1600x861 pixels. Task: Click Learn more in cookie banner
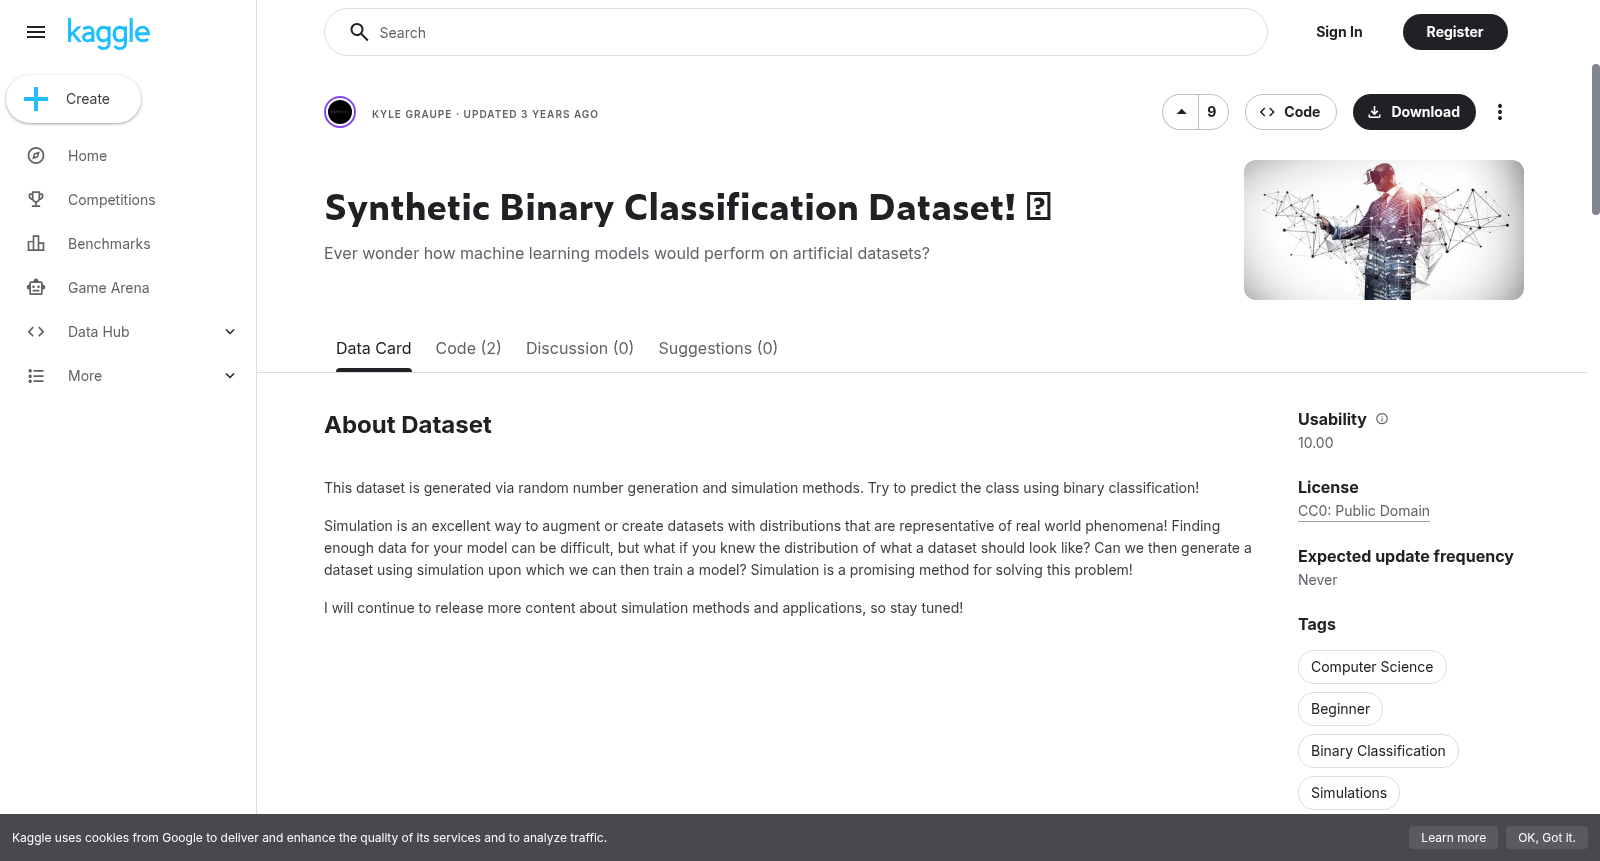[1453, 838]
